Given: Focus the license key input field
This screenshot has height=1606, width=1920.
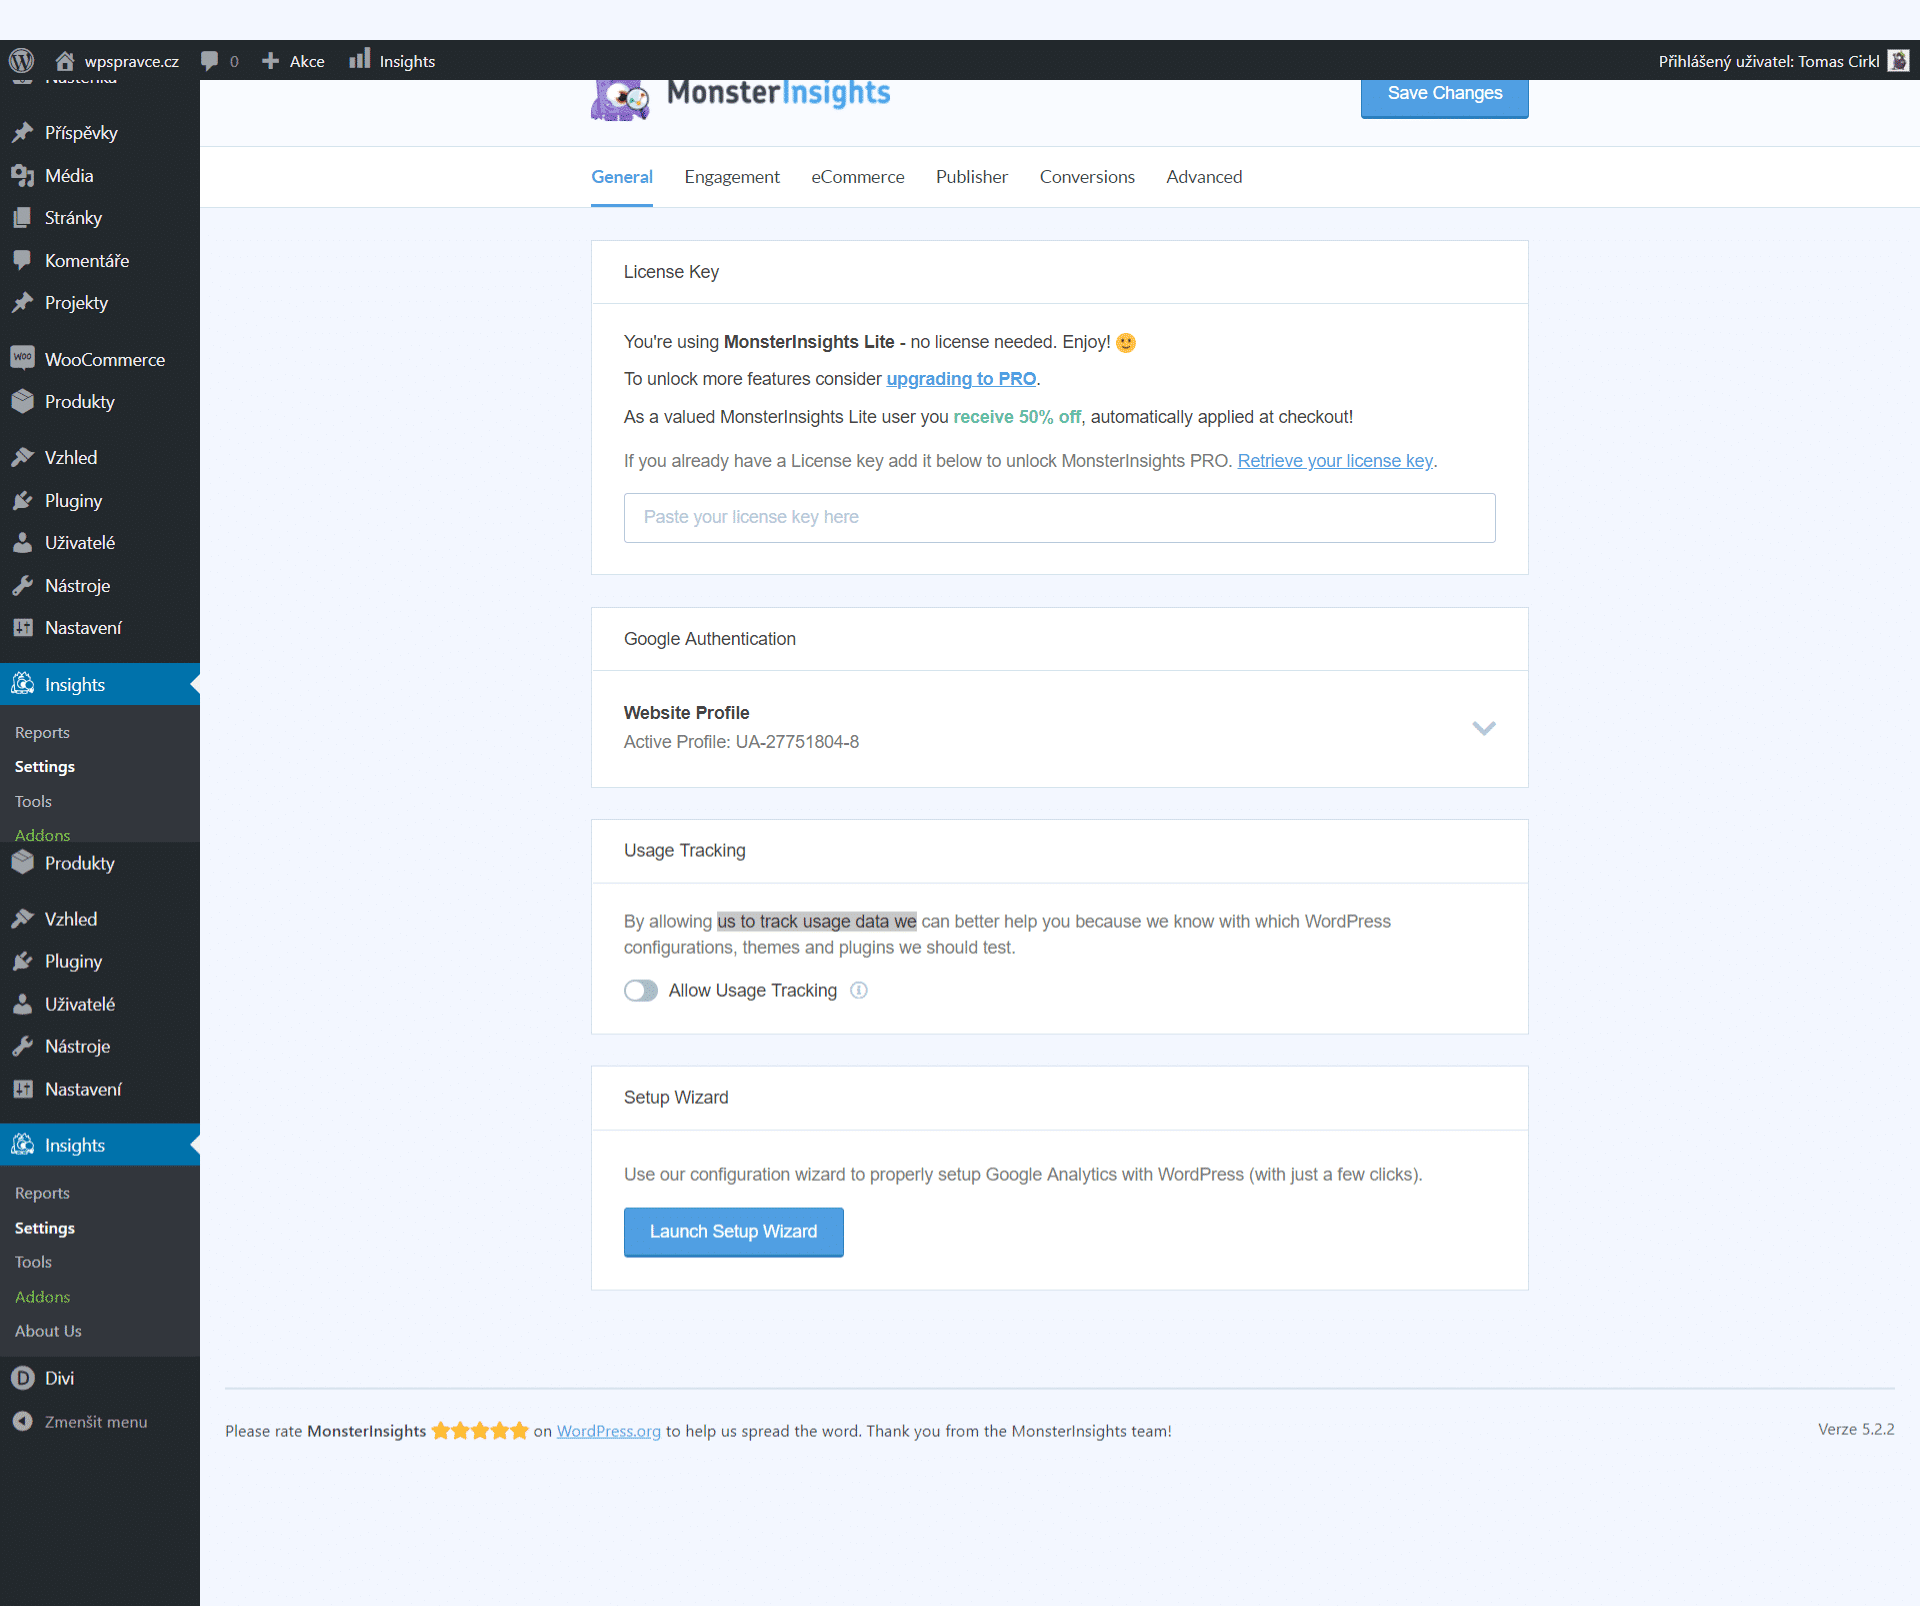Looking at the screenshot, I should 1060,518.
